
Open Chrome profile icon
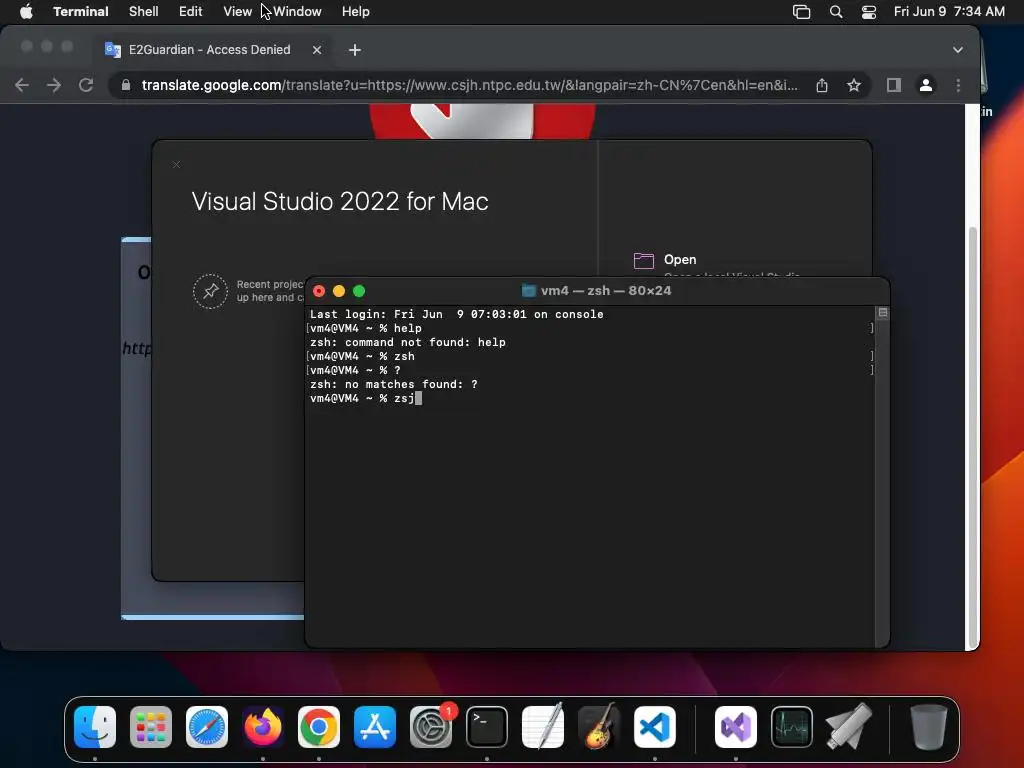[925, 85]
